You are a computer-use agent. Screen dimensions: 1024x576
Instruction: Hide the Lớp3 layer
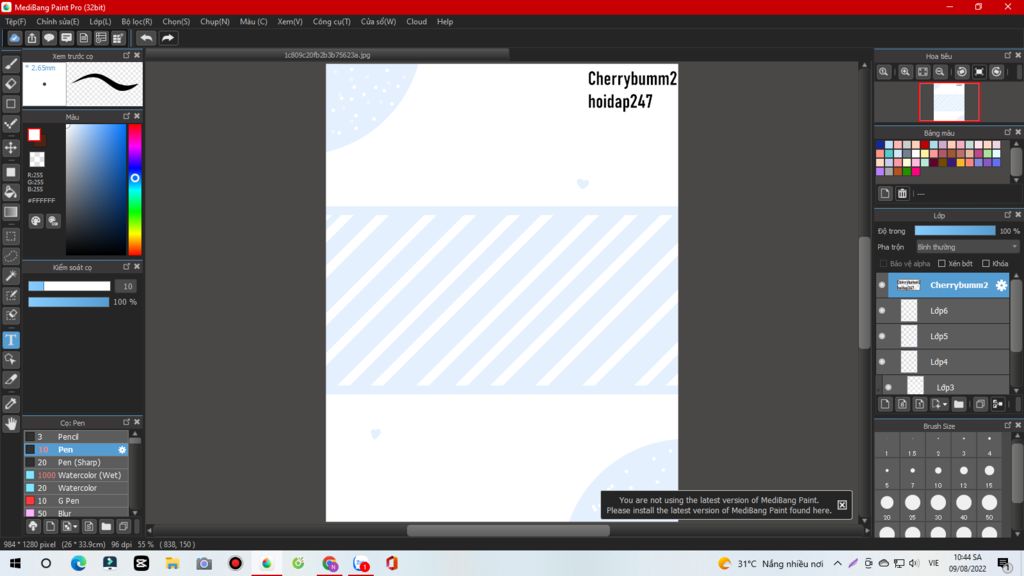coord(888,387)
